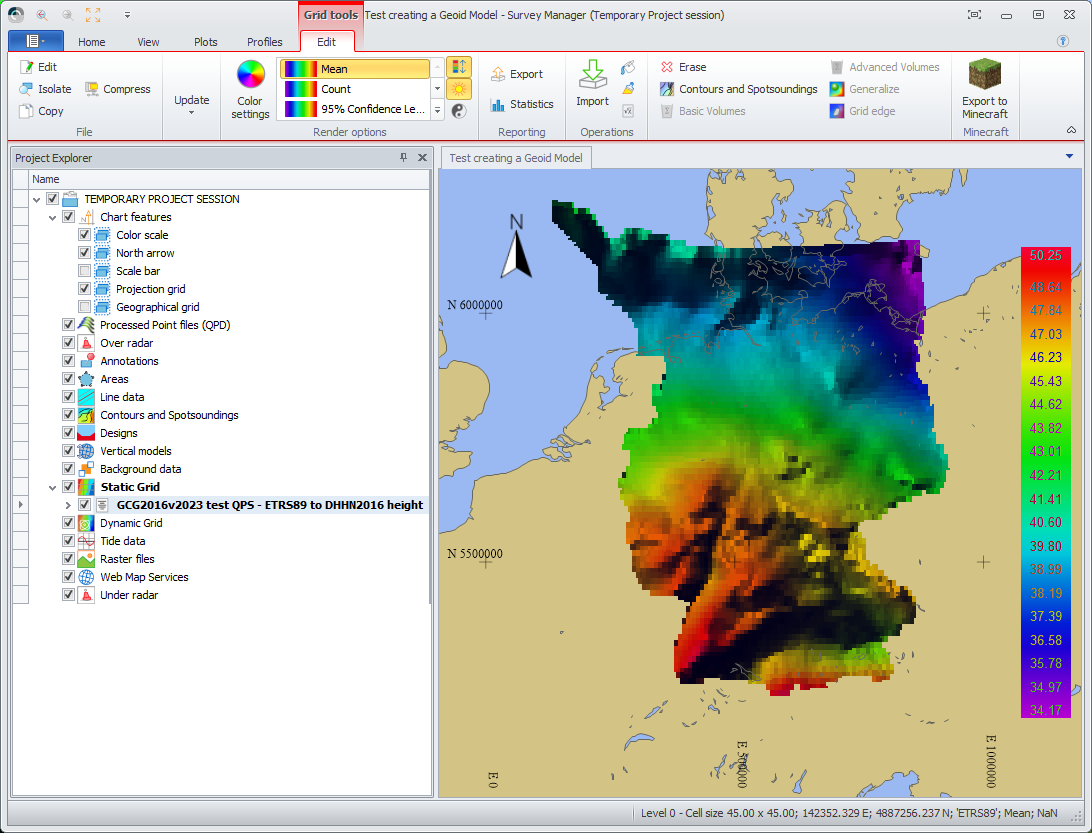Click Contours and Spotsoundings ribbon tool
This screenshot has width=1092, height=833.
coord(738,89)
